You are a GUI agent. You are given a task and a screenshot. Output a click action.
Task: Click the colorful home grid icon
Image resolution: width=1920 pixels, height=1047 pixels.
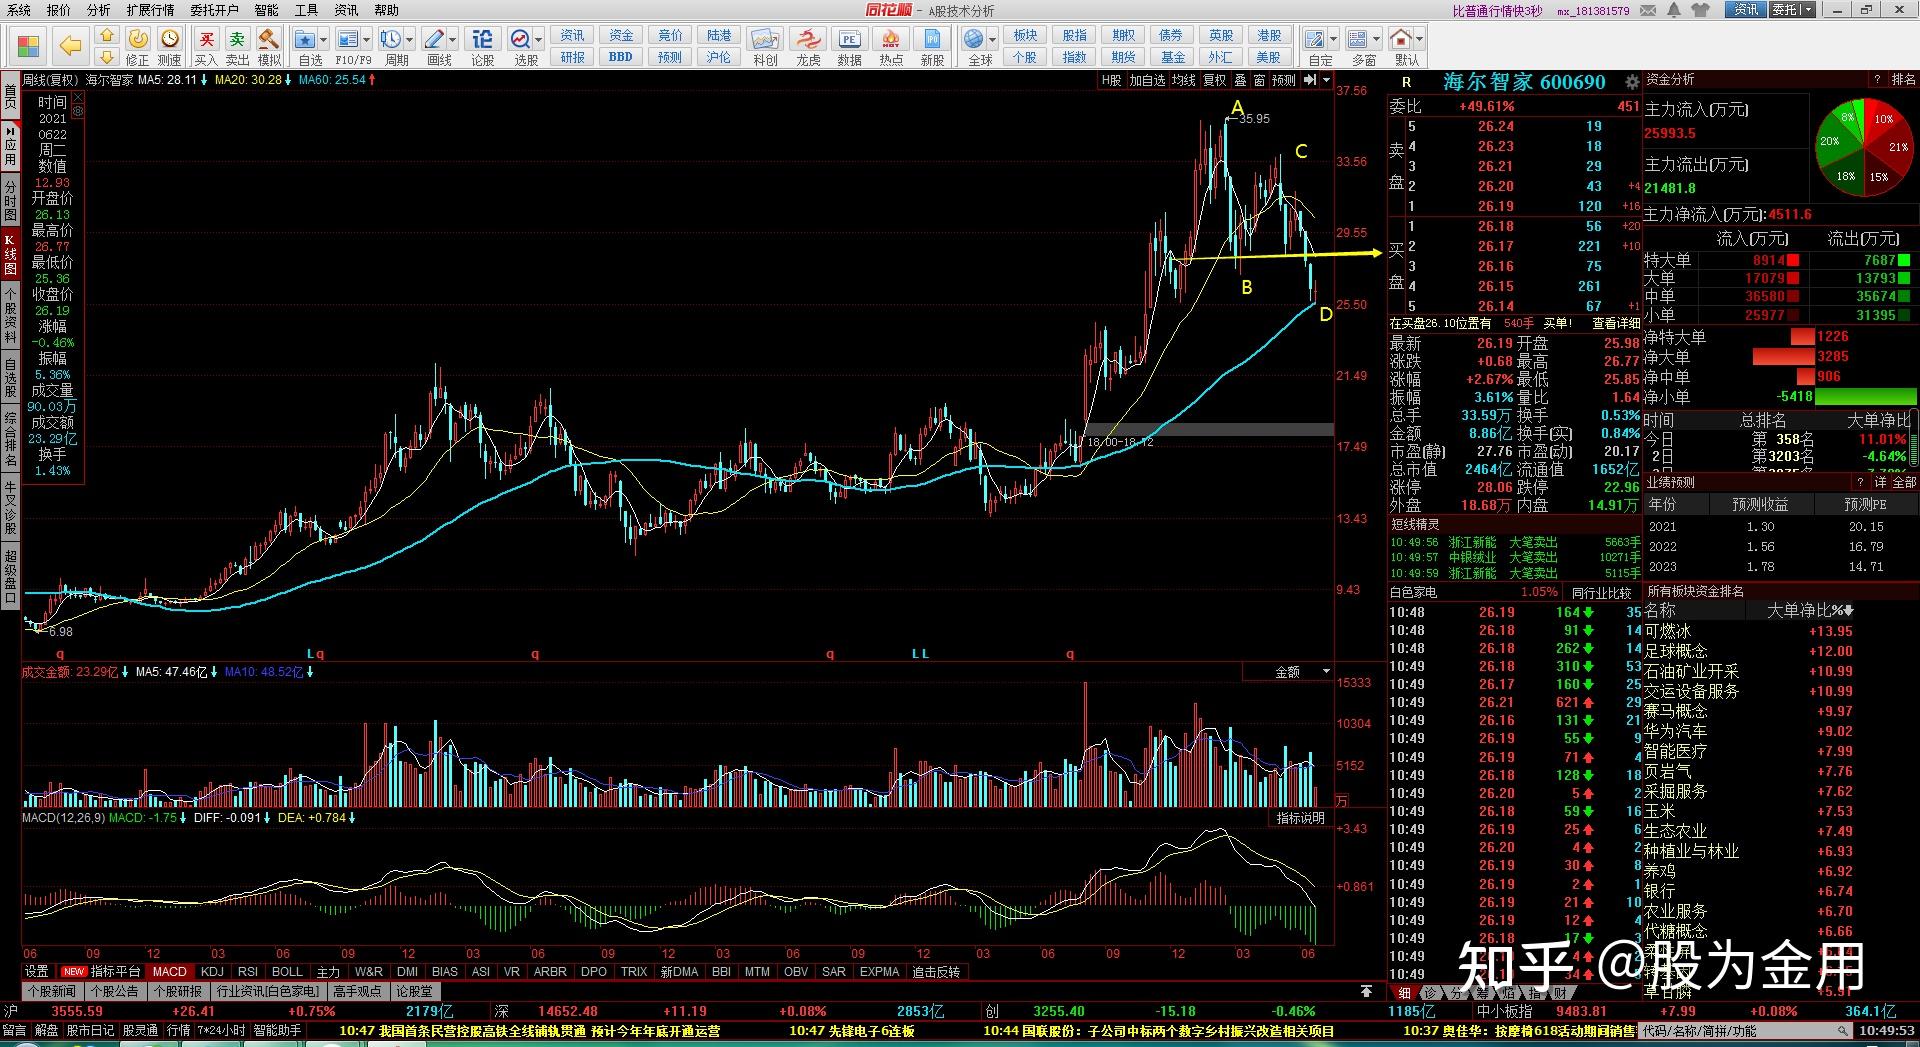(x=28, y=46)
